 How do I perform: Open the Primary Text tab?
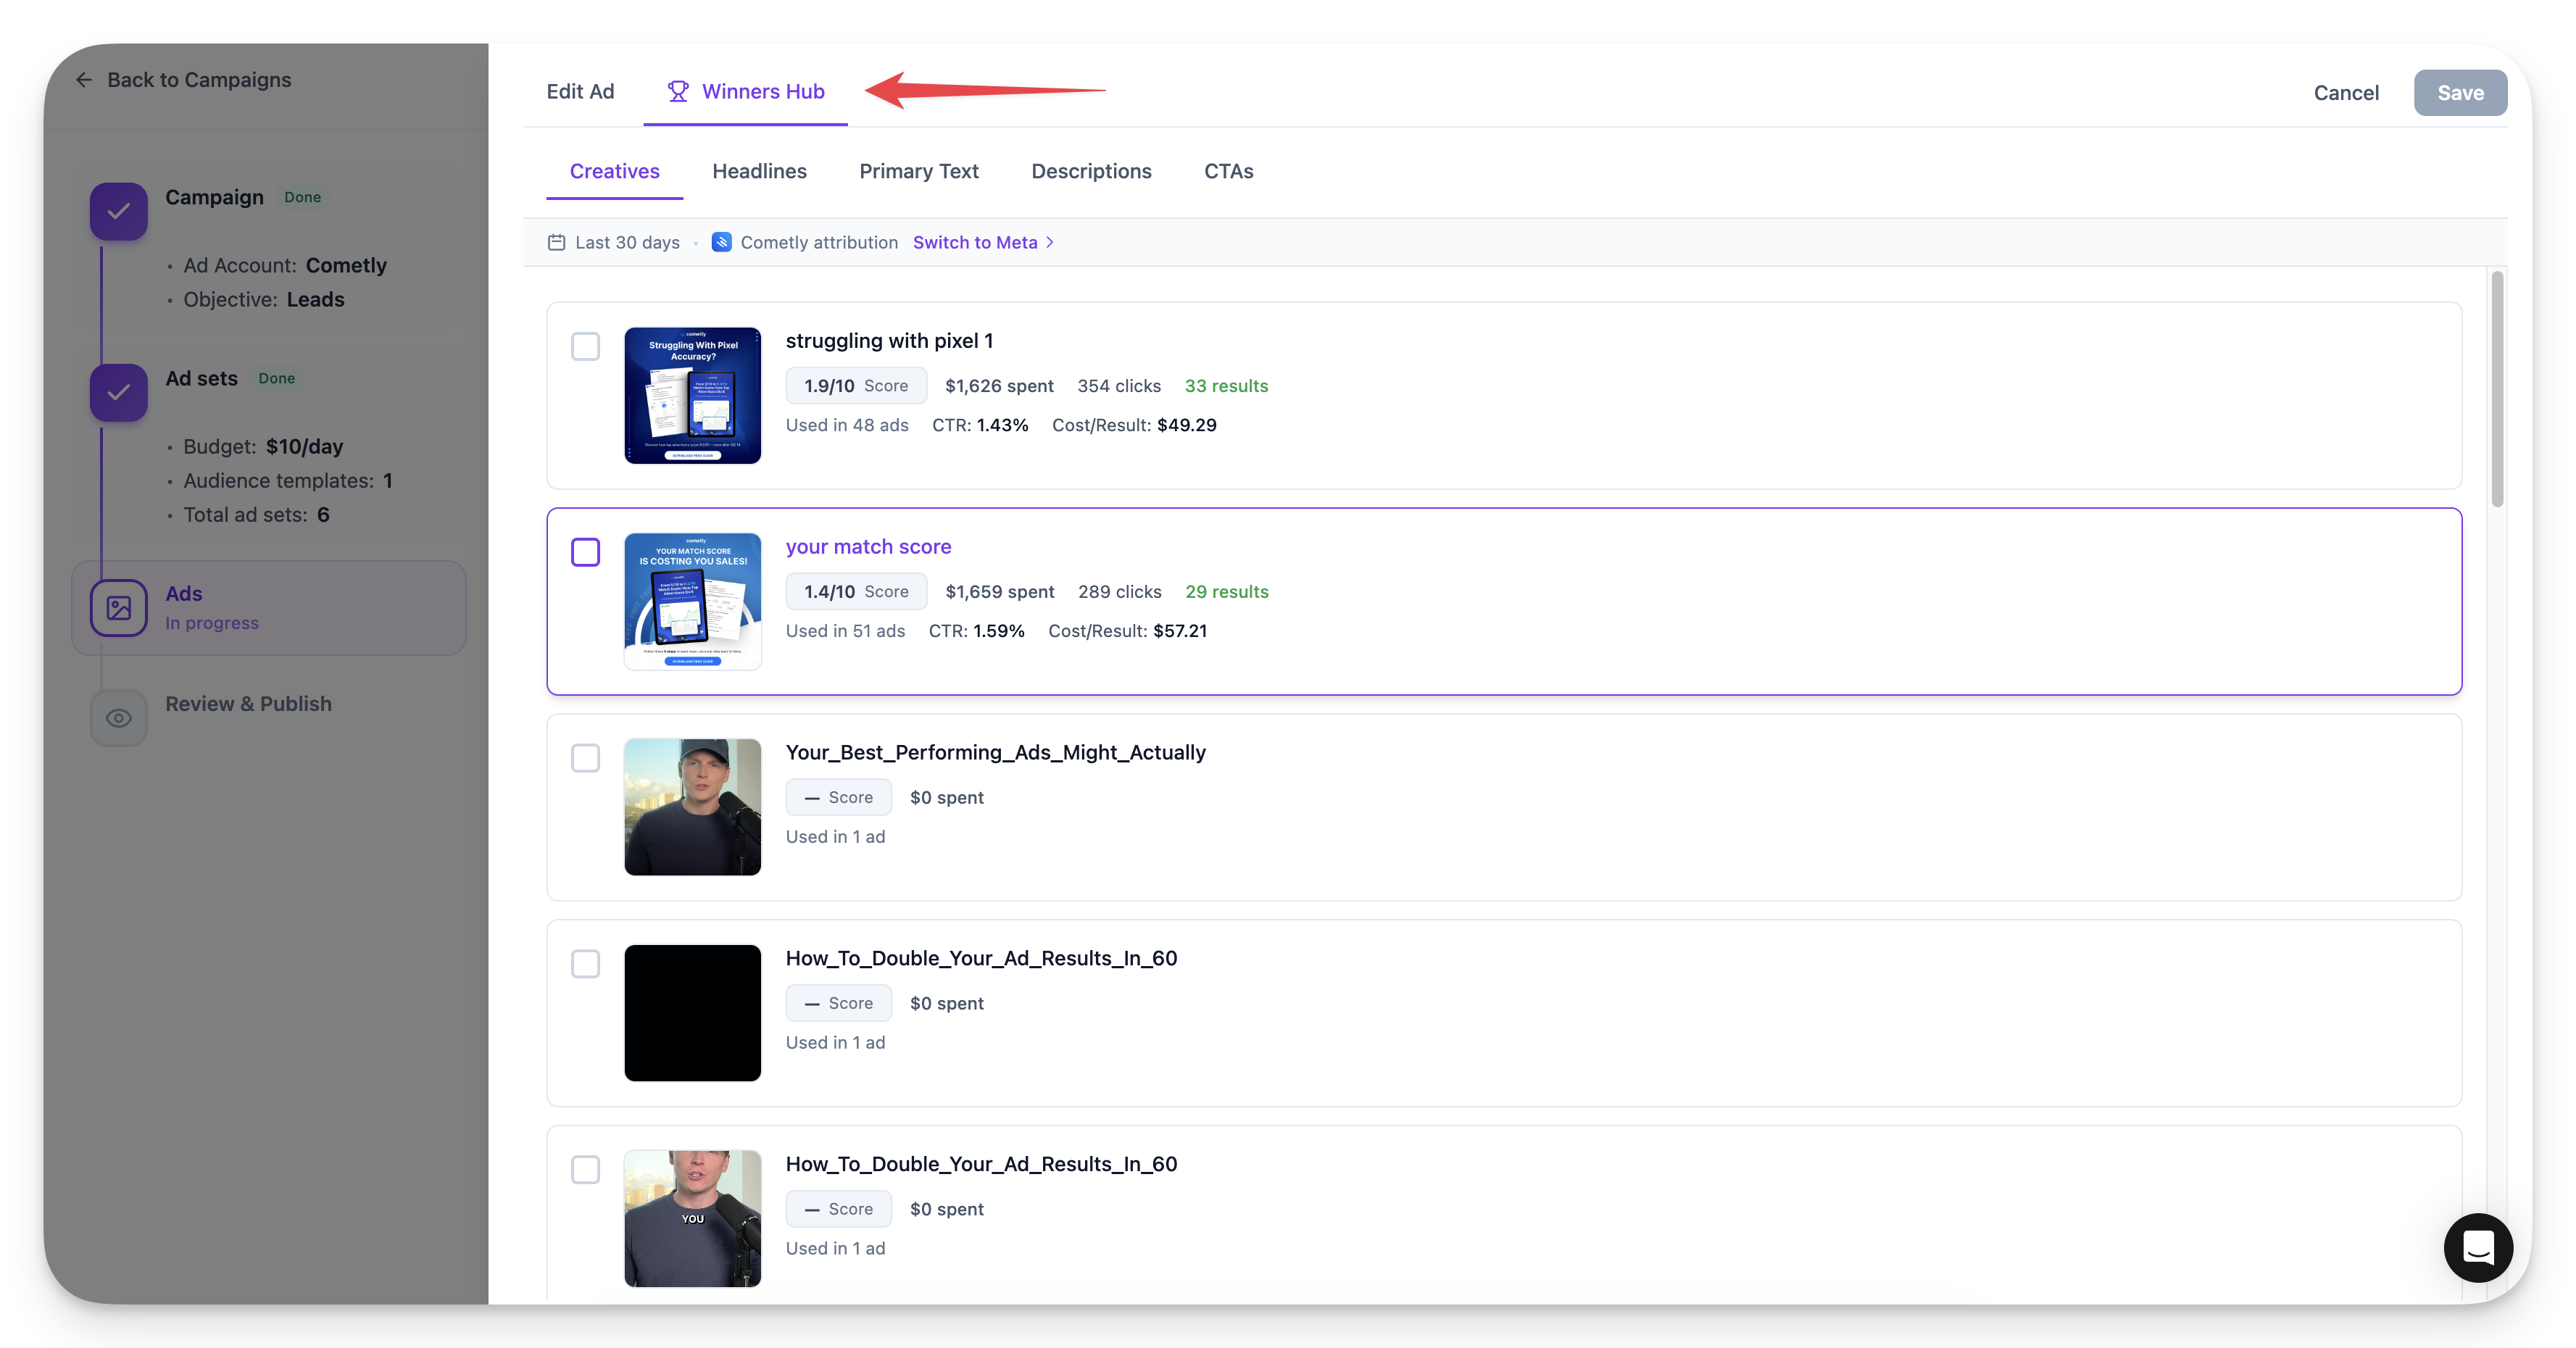coord(918,171)
